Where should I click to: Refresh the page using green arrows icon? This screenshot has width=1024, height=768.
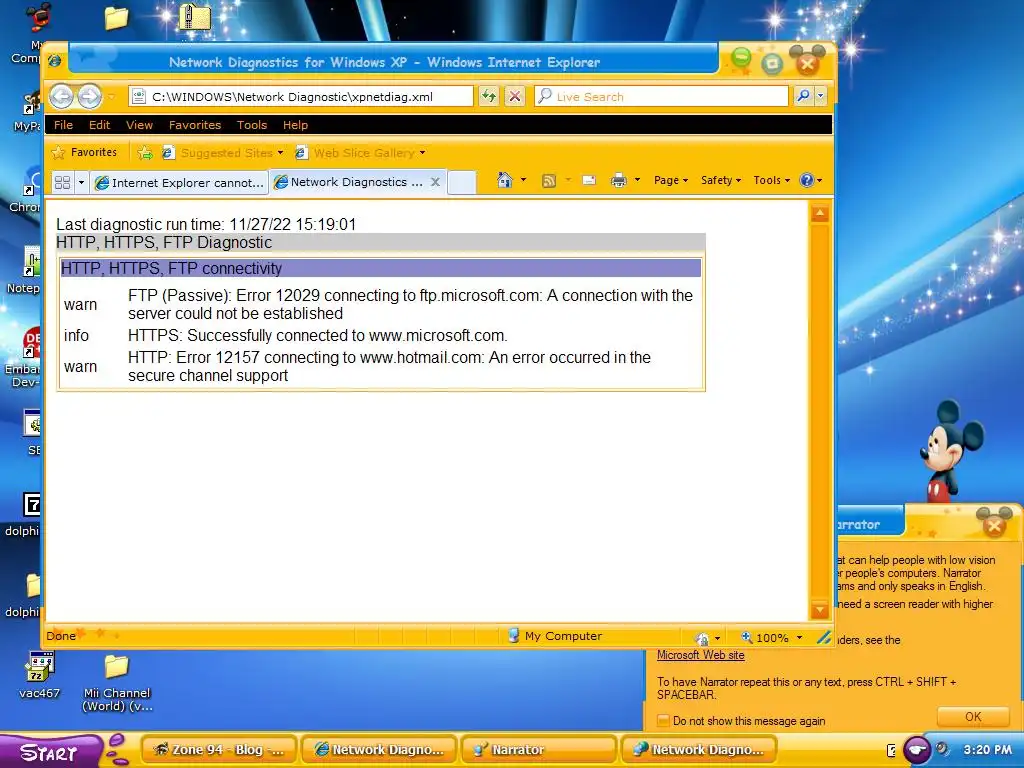point(488,97)
